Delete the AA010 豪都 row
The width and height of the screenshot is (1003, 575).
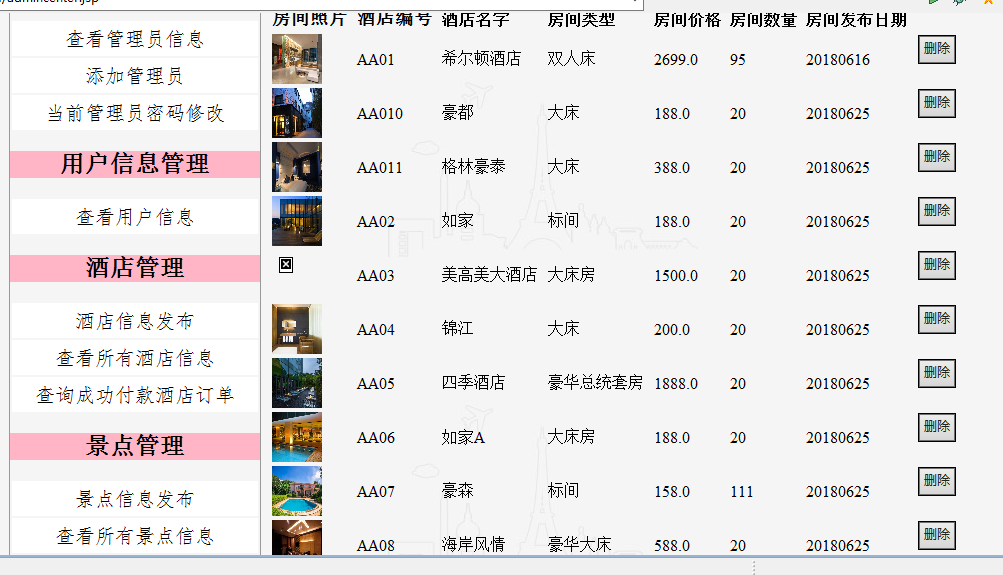pyautogui.click(x=937, y=103)
